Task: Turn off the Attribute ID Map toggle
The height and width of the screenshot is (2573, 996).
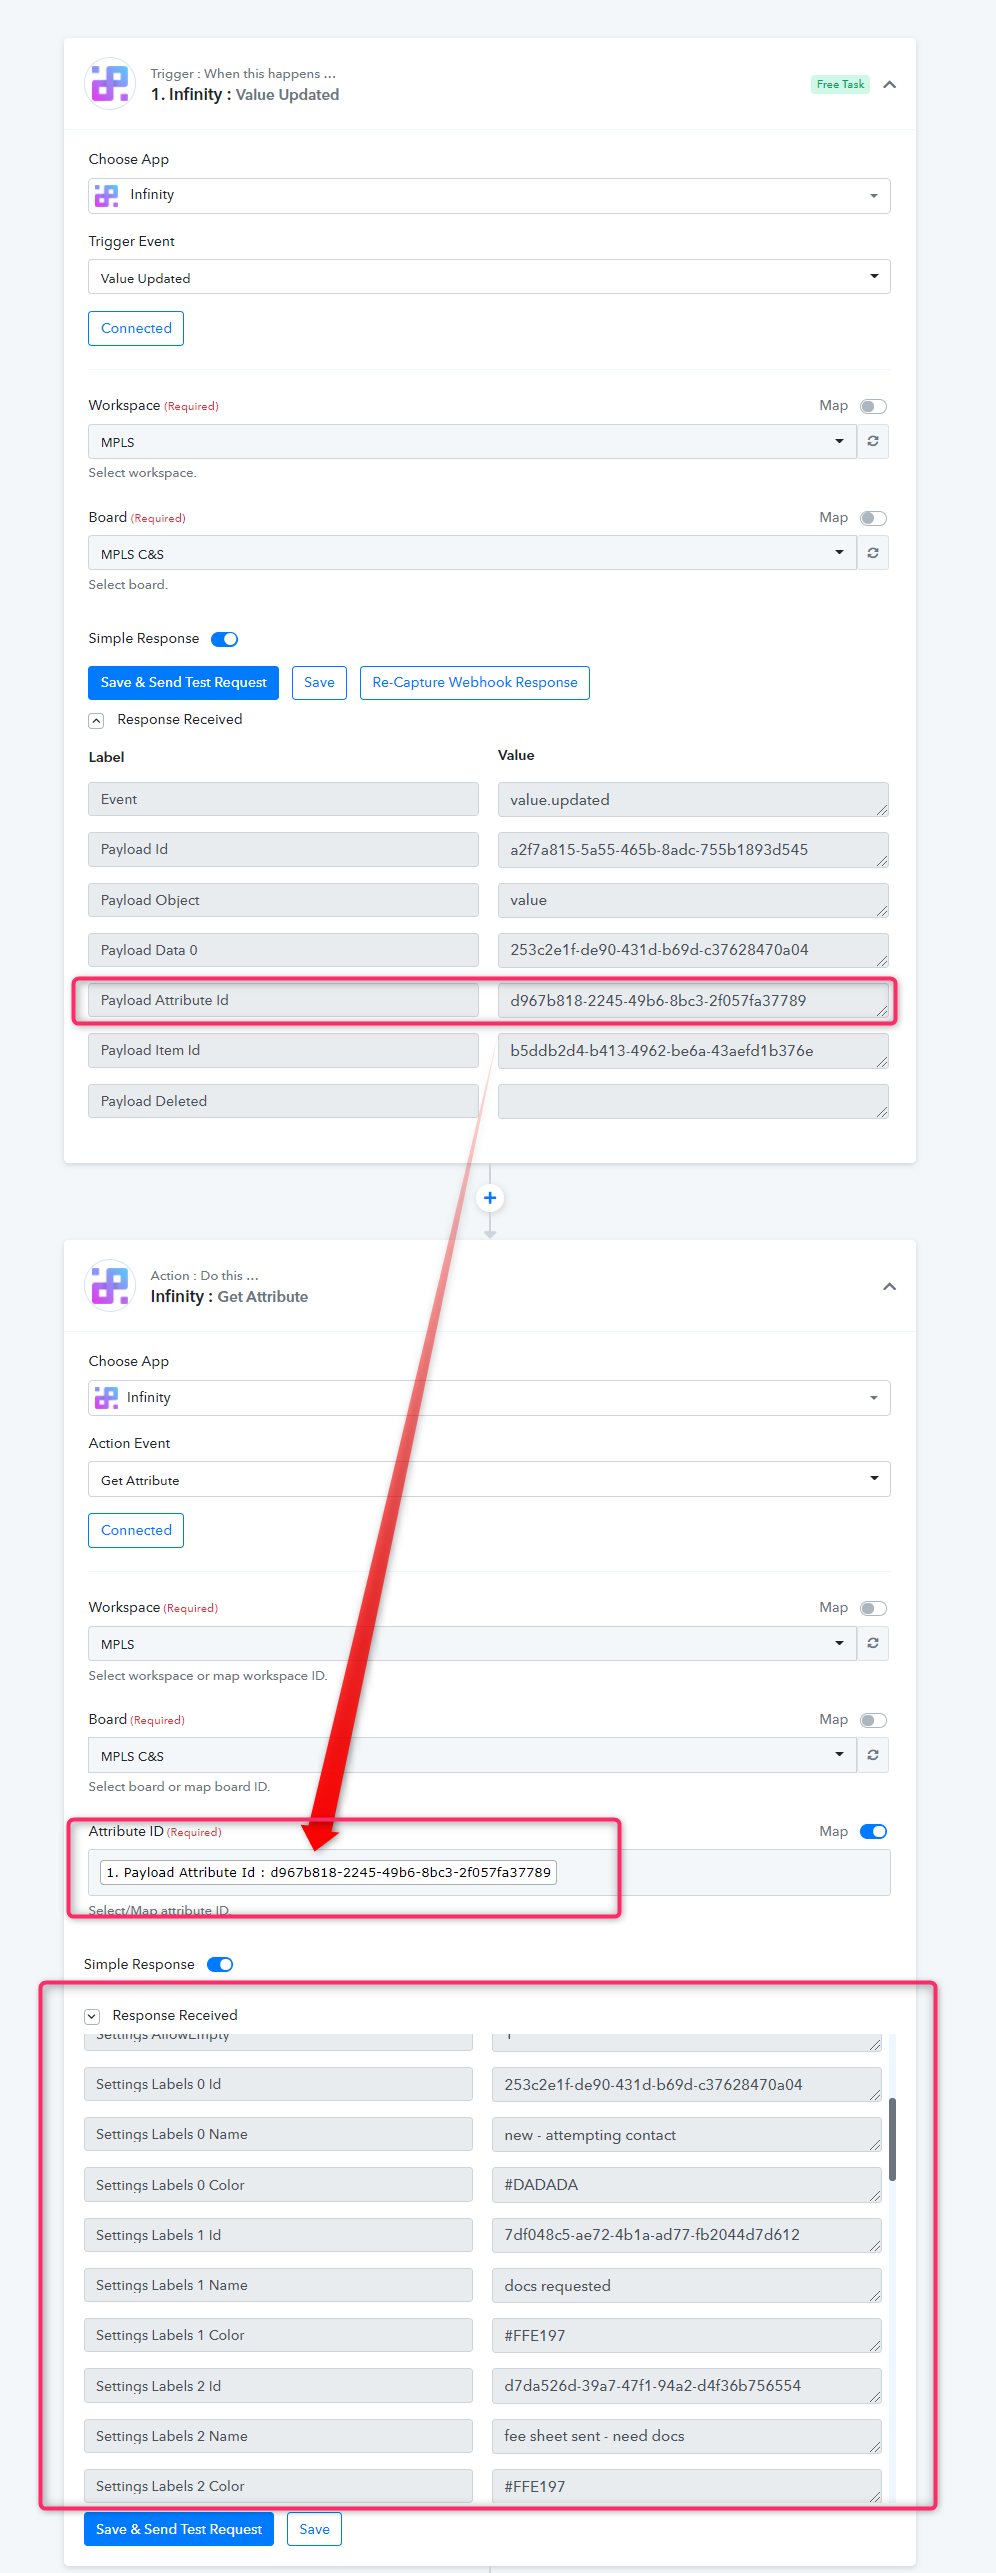Action: (873, 1832)
